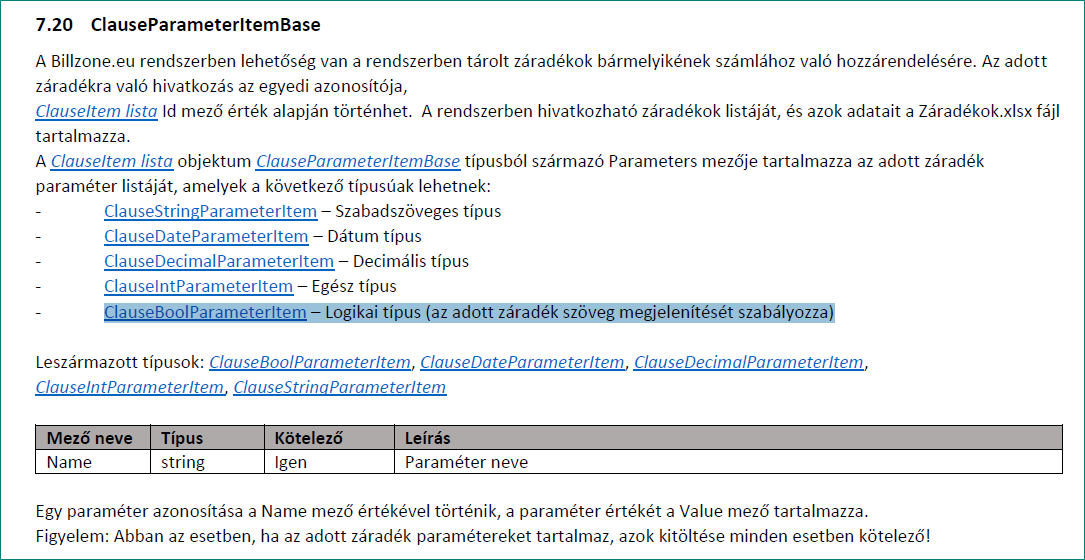Select the "string" table cell
This screenshot has width=1085, height=560.
208,462
